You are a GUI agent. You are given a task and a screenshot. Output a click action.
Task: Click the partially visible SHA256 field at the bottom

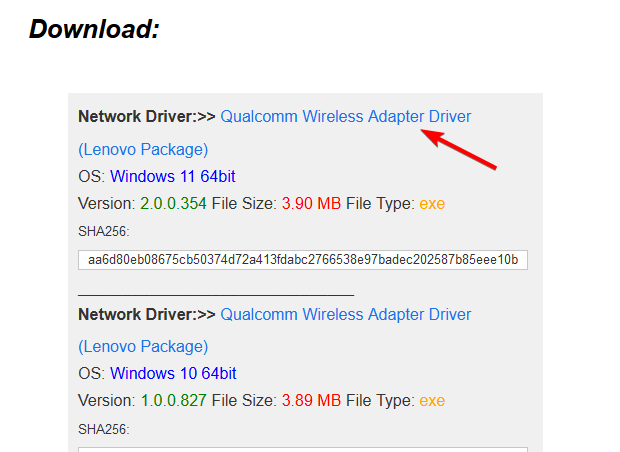tap(303, 450)
